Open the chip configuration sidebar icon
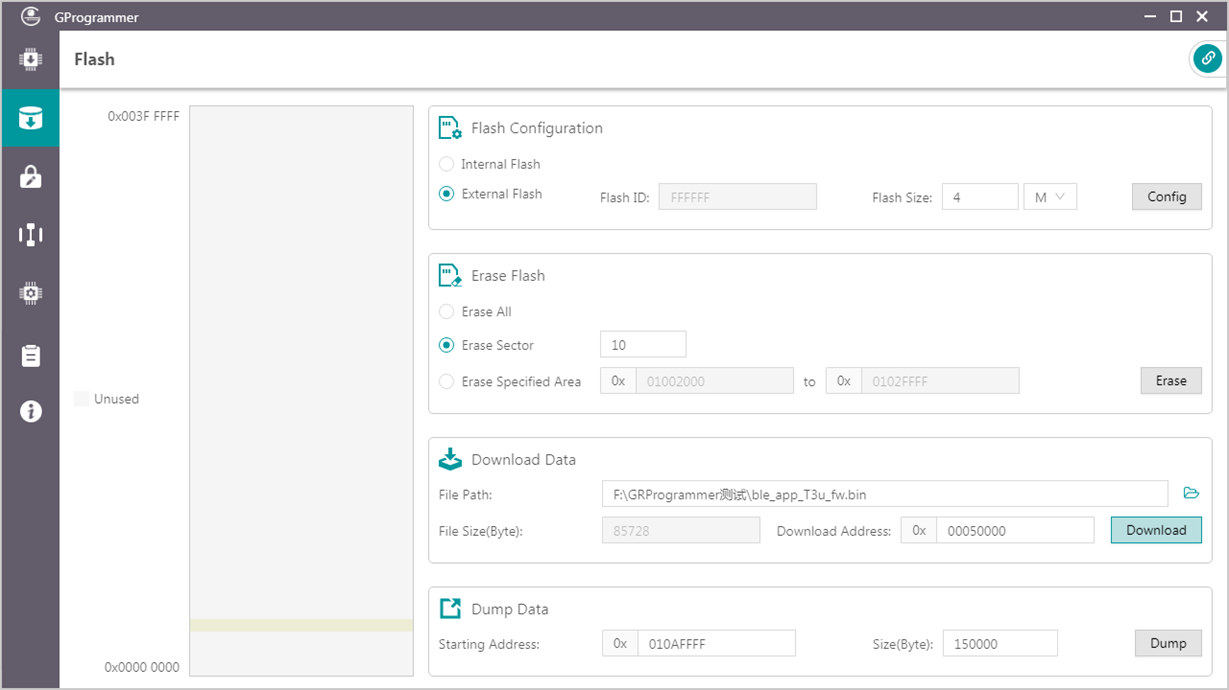This screenshot has width=1229, height=690. pos(30,293)
